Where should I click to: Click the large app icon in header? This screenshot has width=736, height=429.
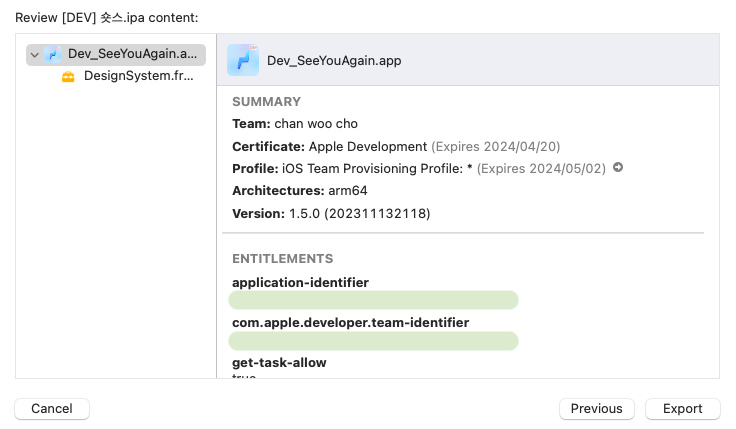[243, 60]
